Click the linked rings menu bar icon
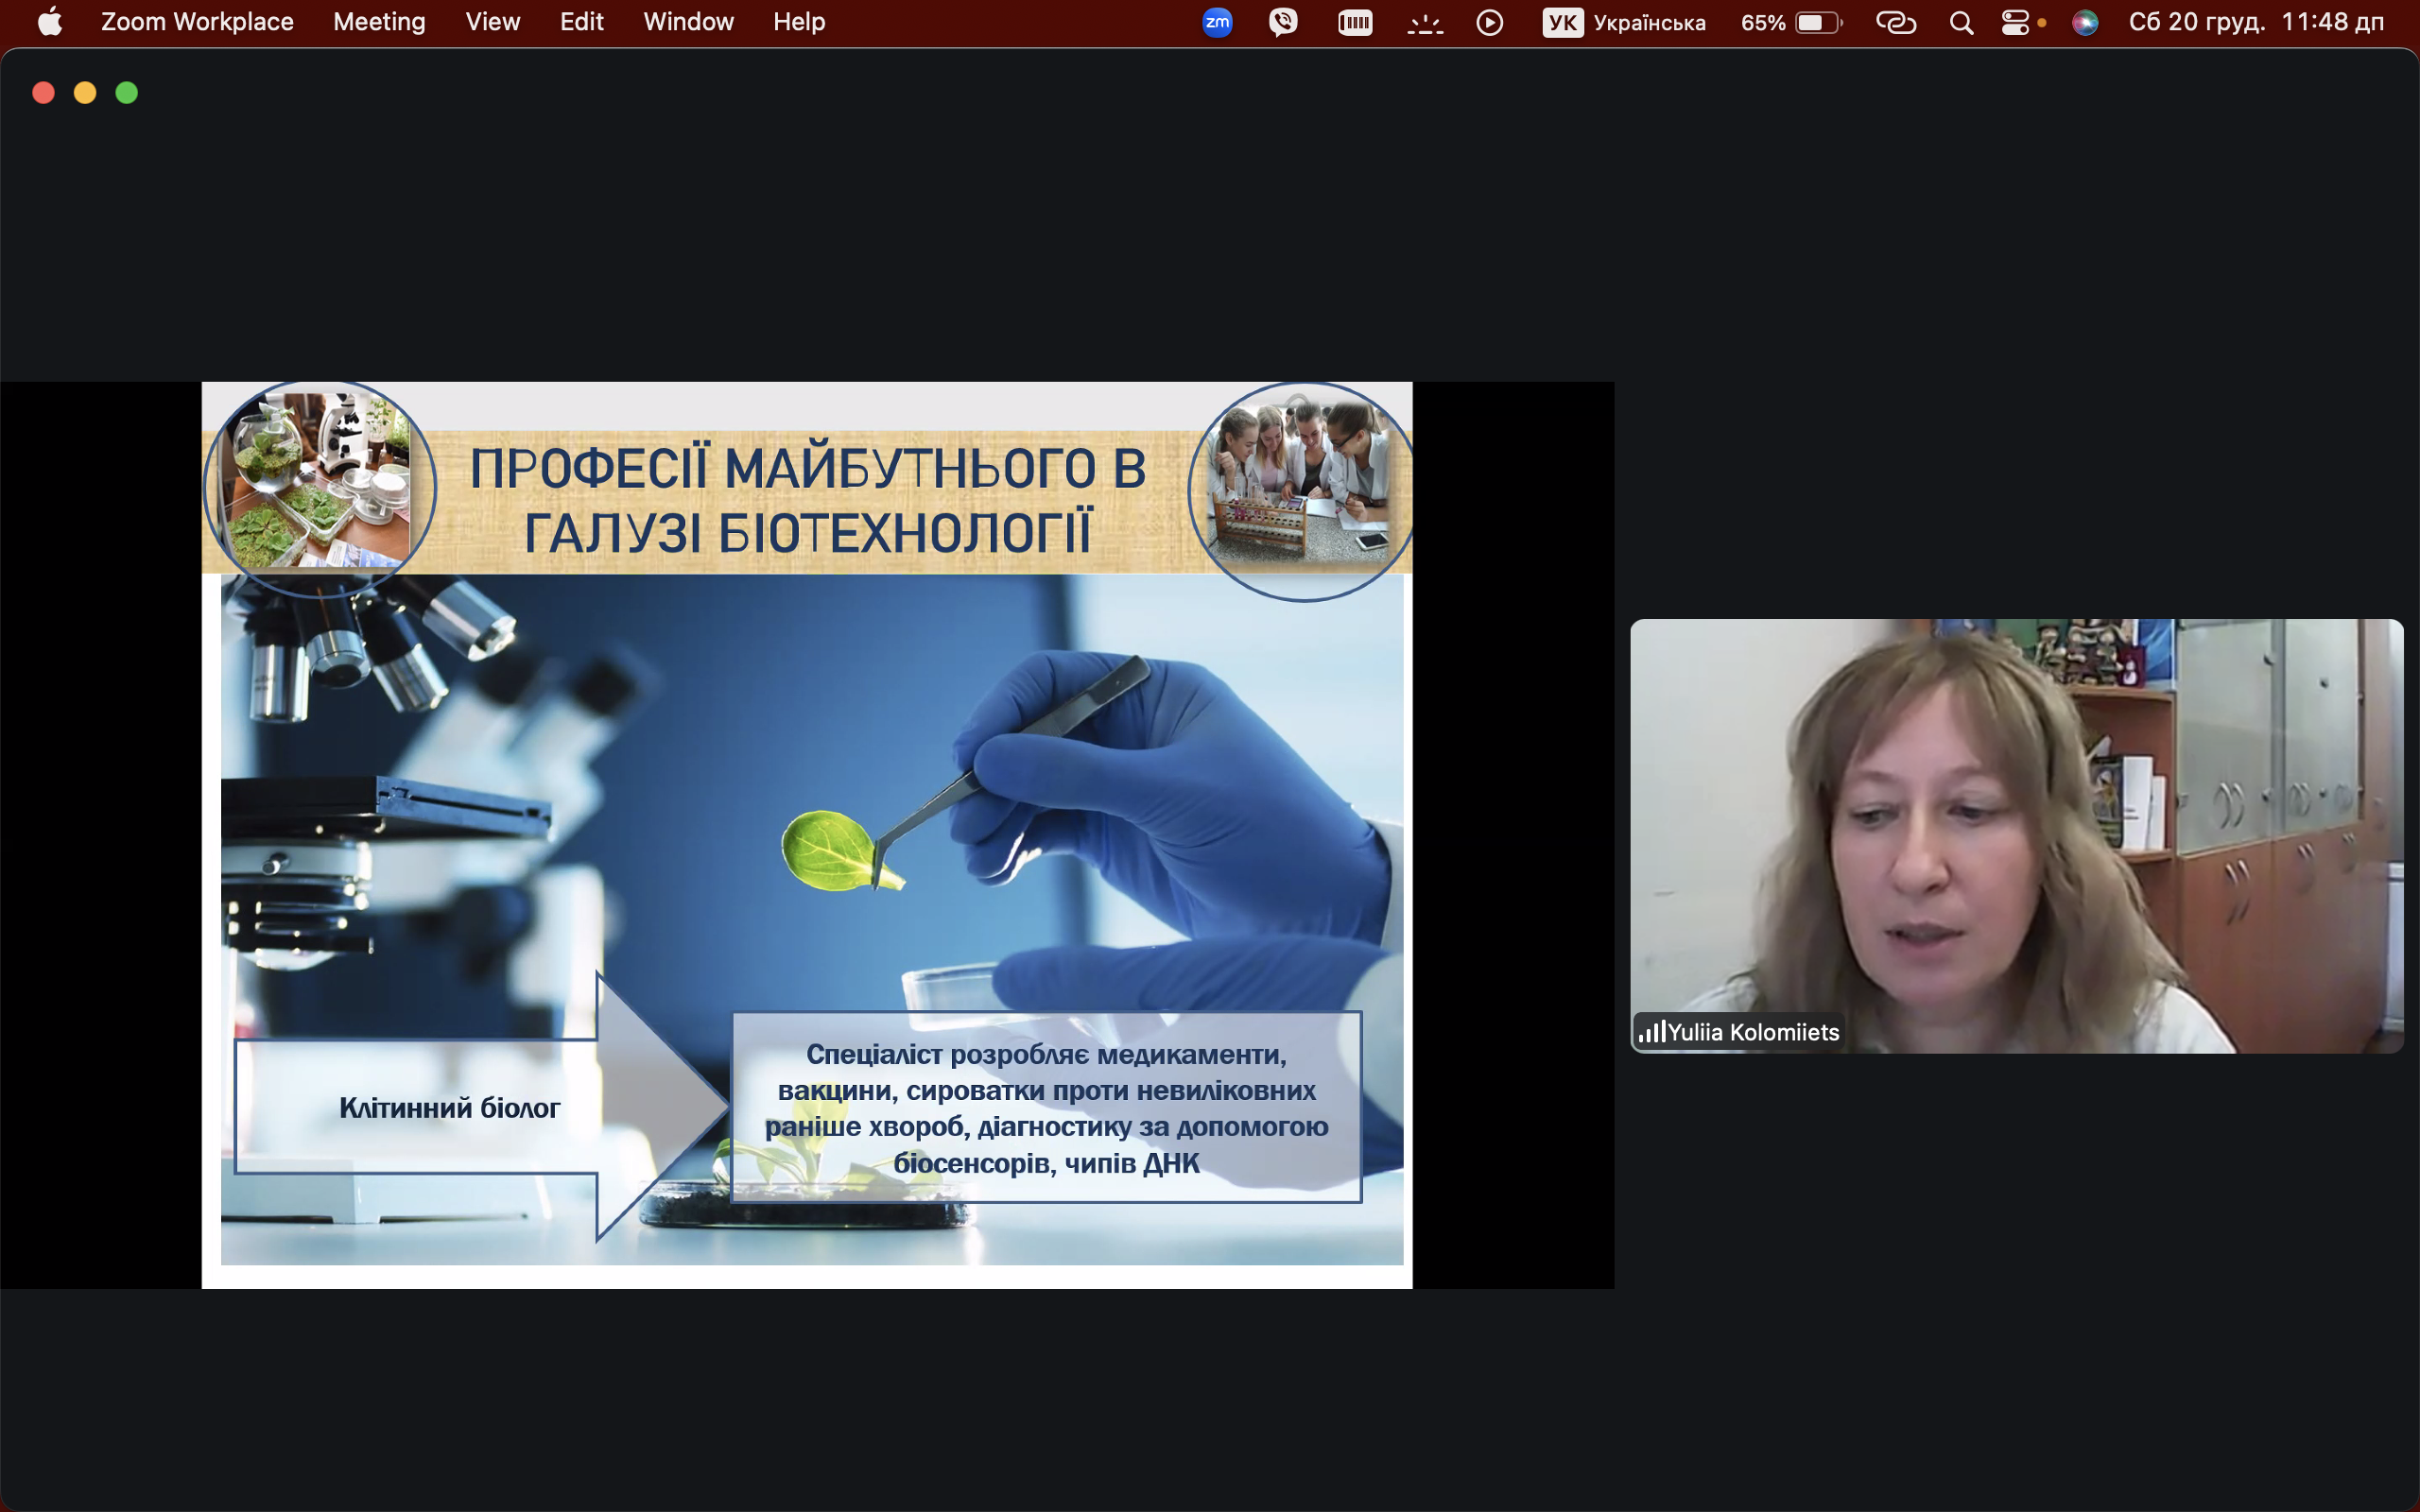The image size is (2420, 1512). click(1895, 22)
